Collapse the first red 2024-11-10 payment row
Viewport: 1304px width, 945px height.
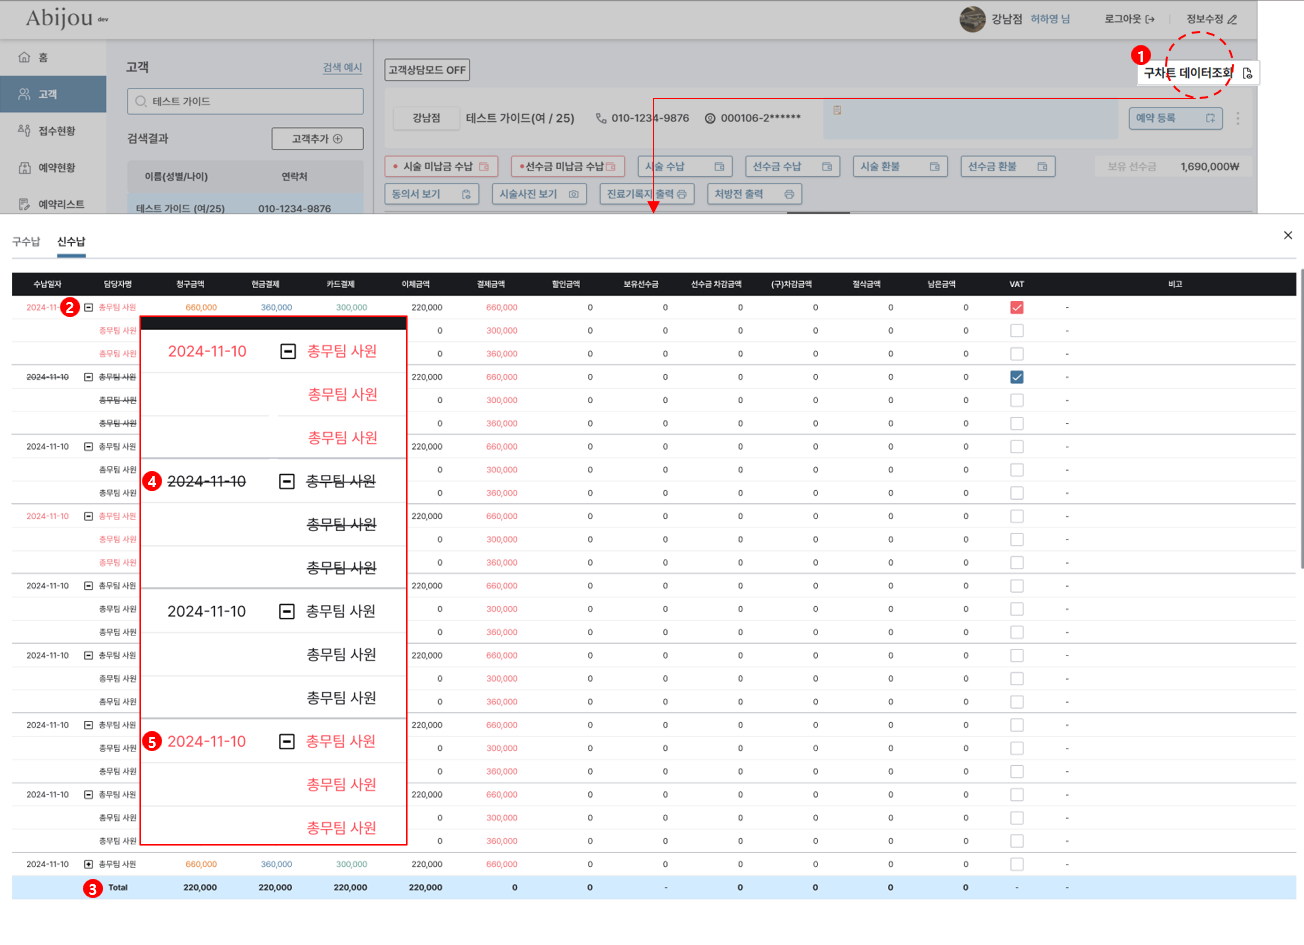pos(88,308)
